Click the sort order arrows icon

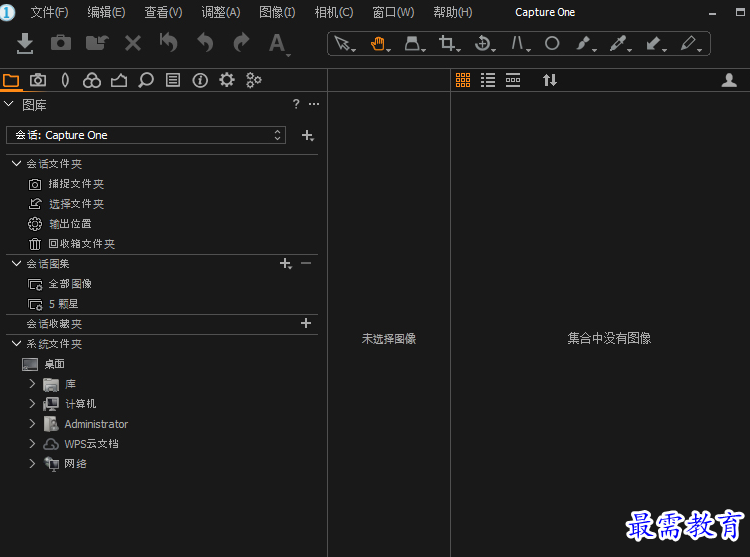click(x=550, y=80)
